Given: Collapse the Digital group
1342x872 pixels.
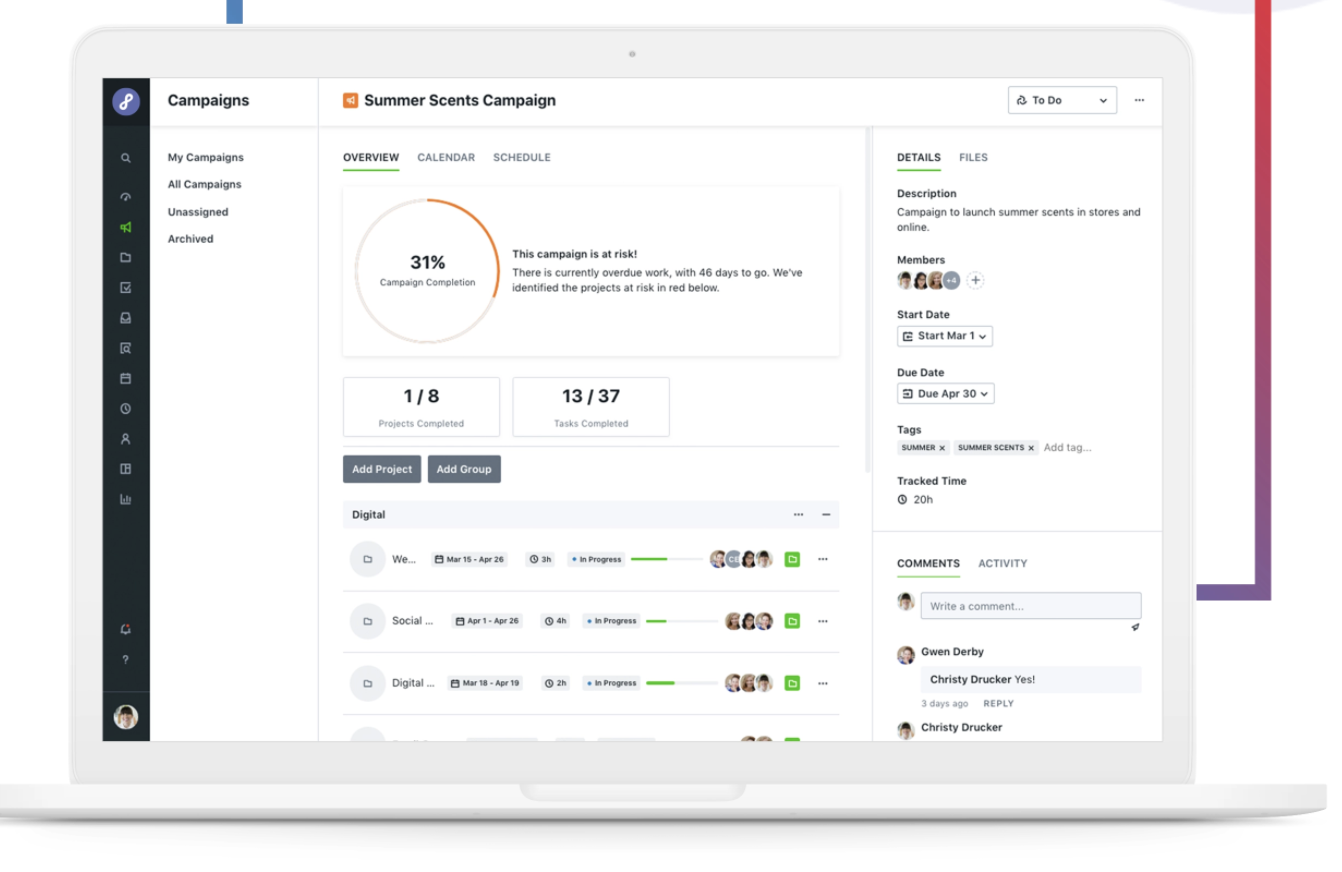Looking at the screenshot, I should (x=826, y=515).
